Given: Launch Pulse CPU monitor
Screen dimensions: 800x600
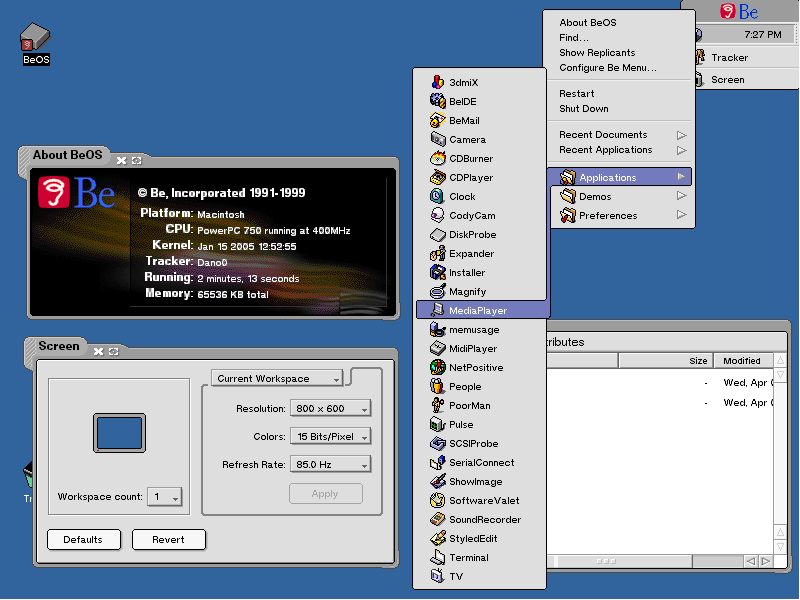Looking at the screenshot, I should [x=479, y=424].
